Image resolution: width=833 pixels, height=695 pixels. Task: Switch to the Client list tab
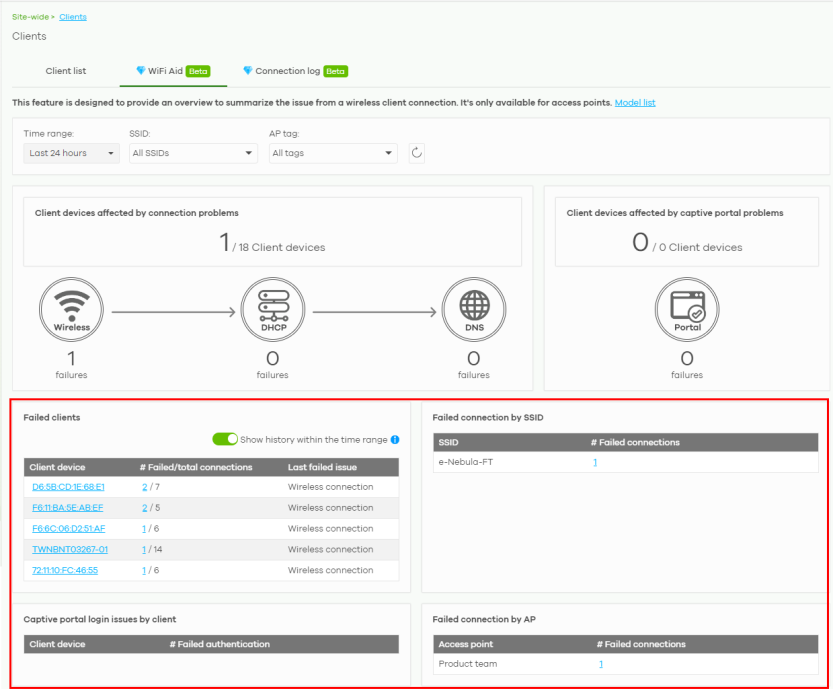(x=66, y=71)
